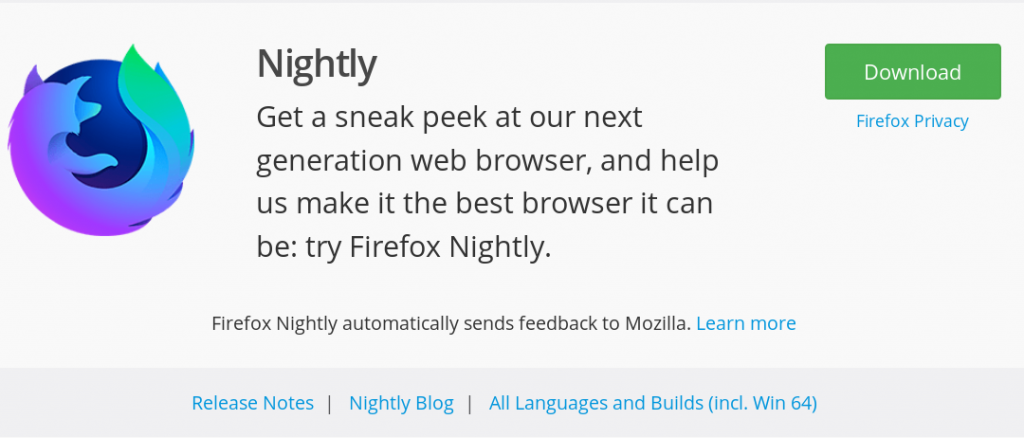Open All Languages and Builds link

tap(653, 403)
